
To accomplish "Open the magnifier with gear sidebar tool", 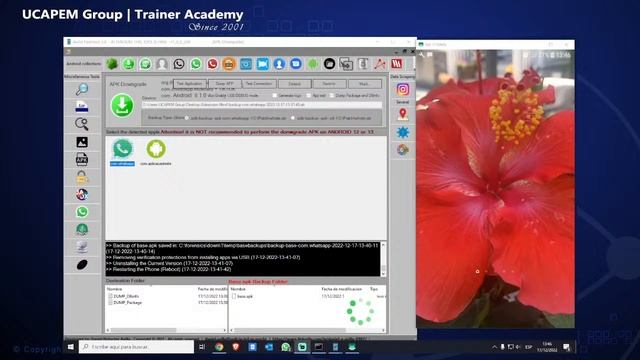I will 82,124.
